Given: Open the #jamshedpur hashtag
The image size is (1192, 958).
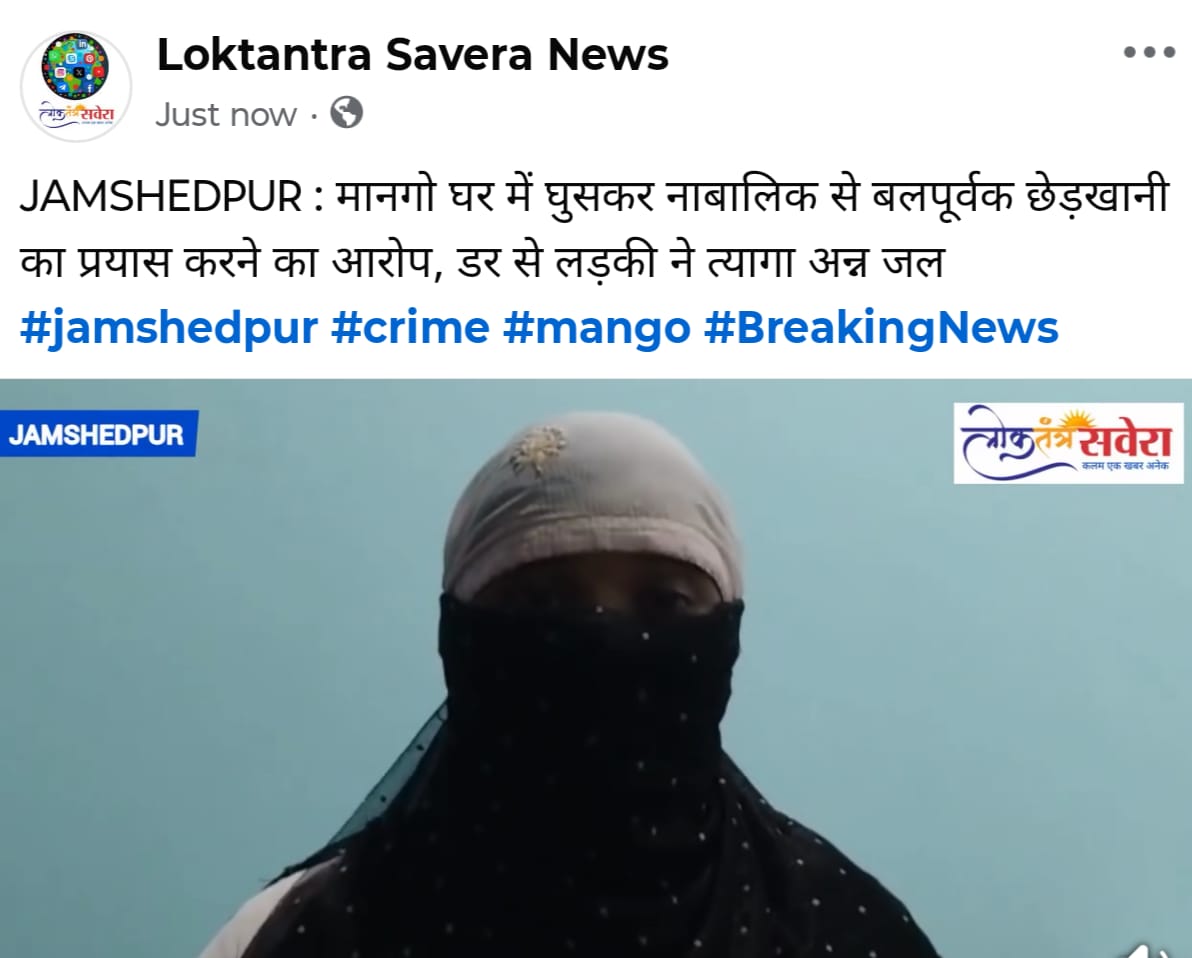Looking at the screenshot, I should click(x=169, y=328).
